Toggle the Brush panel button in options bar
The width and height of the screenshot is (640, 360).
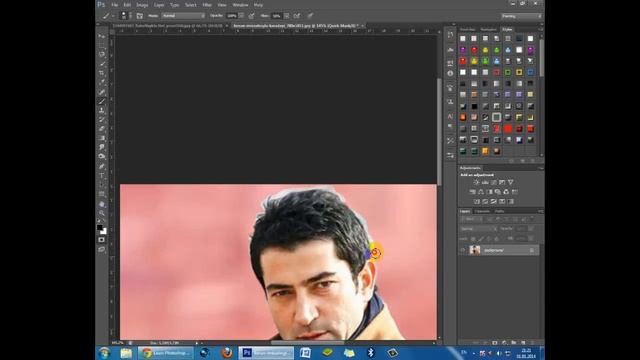point(140,16)
